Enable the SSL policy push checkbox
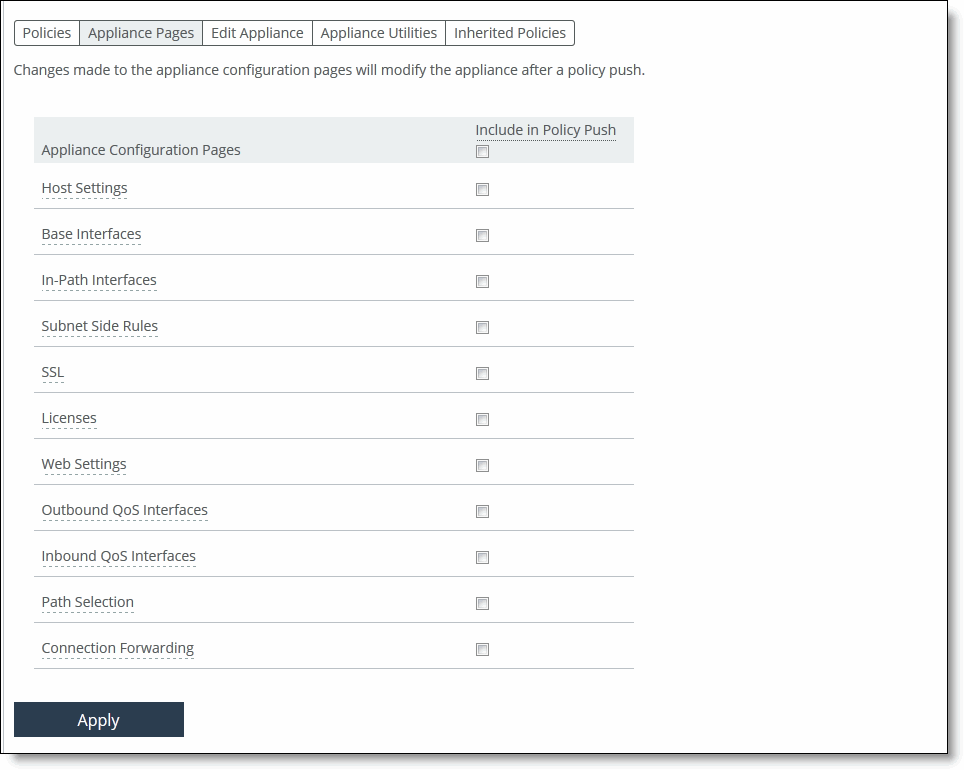Viewport: 964px width, 770px height. (x=482, y=373)
